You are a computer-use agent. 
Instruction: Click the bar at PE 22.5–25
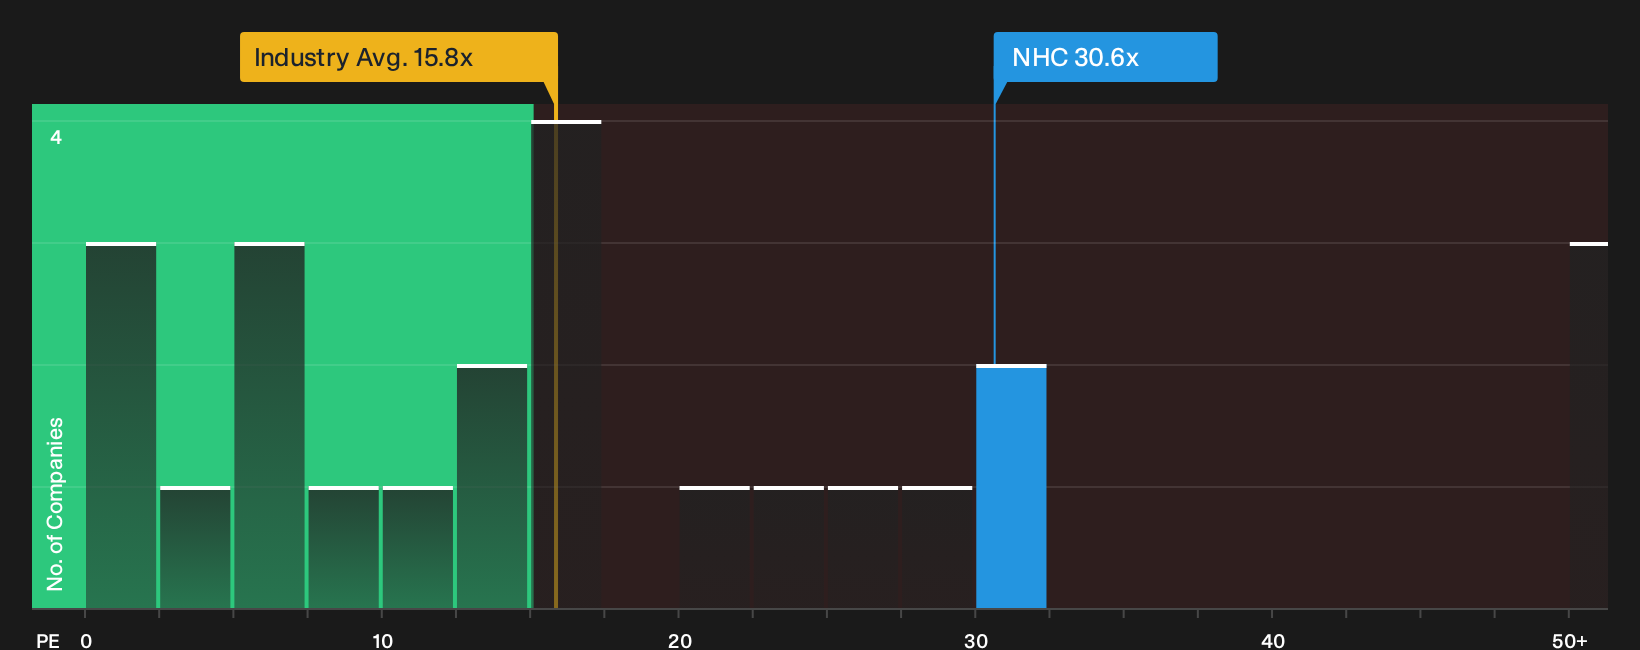tap(789, 548)
